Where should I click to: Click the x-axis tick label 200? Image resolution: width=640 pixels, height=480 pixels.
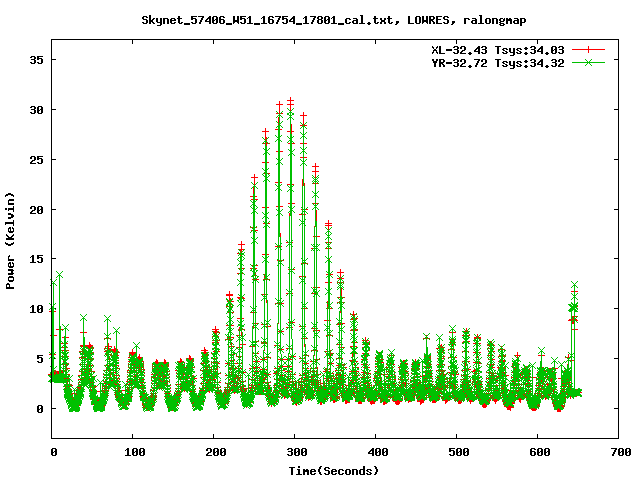point(216,452)
